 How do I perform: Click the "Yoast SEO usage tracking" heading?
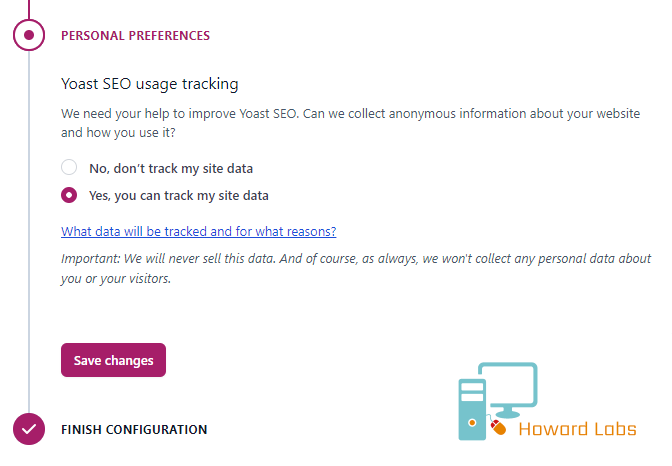tap(150, 84)
